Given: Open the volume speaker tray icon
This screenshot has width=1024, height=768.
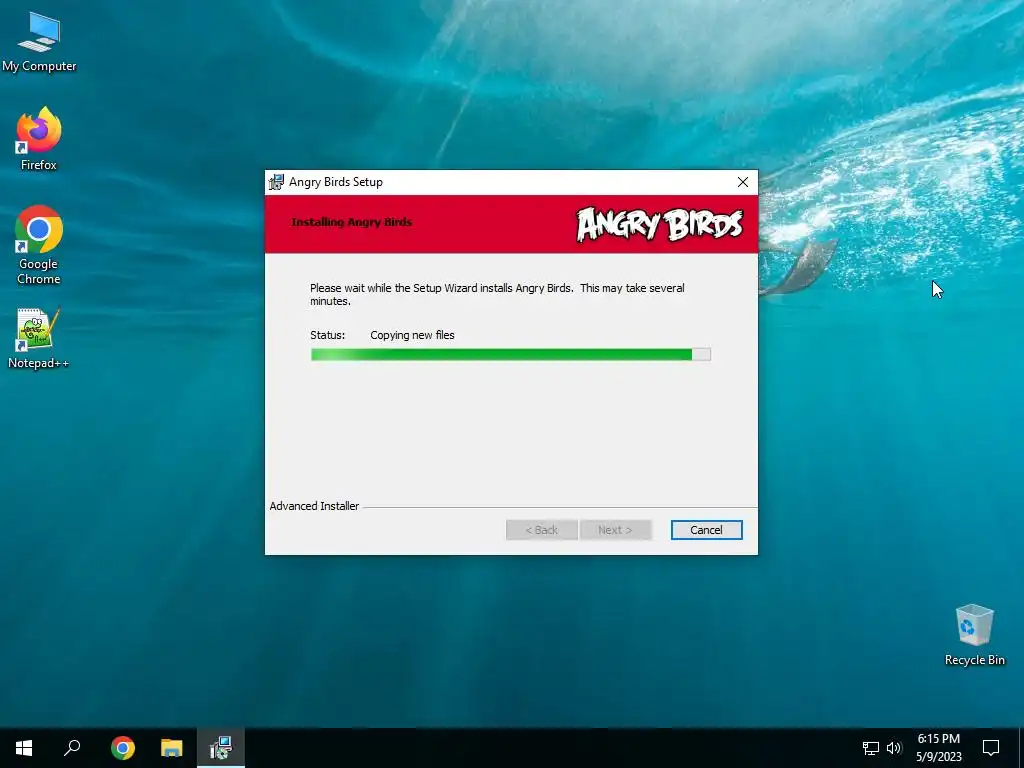Looking at the screenshot, I should (894, 748).
